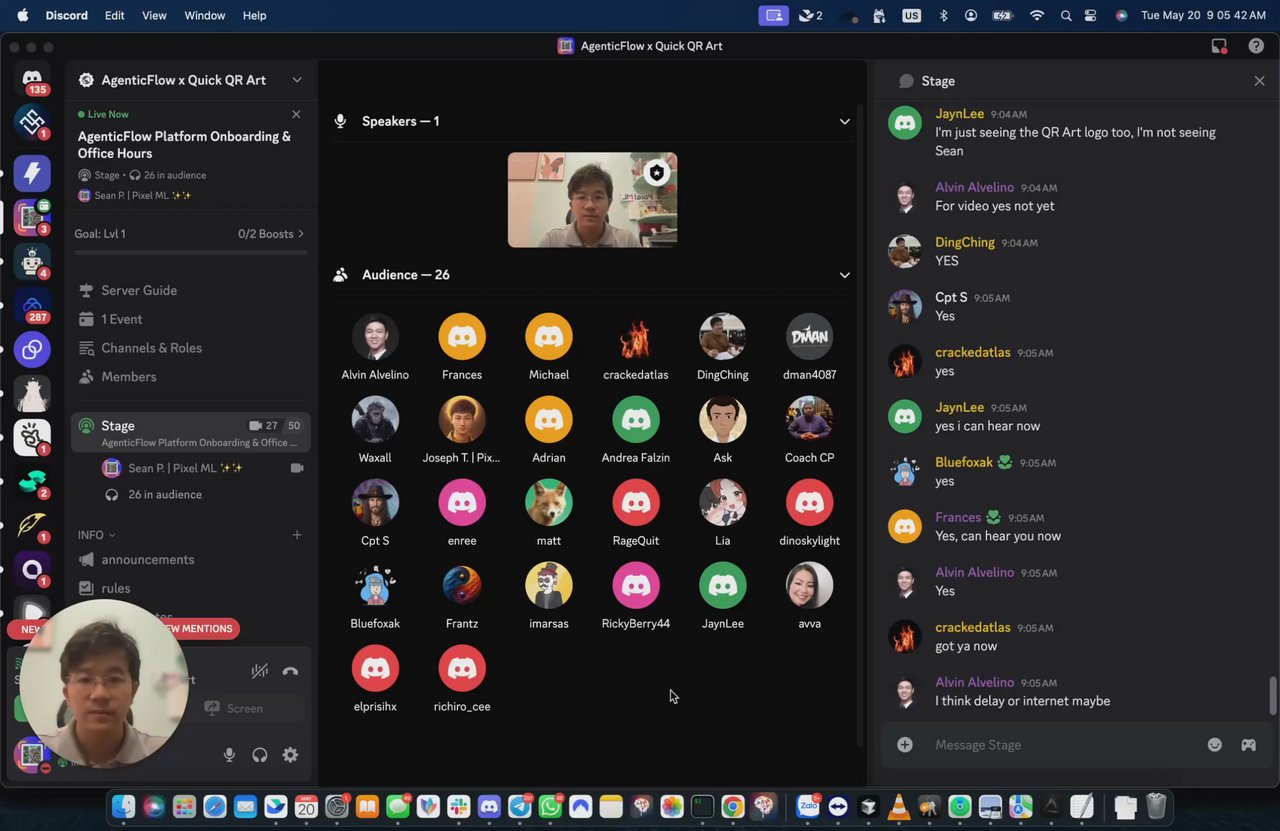The height and width of the screenshot is (831, 1280).
Task: Open avva's audience avatar
Action: pos(810,586)
